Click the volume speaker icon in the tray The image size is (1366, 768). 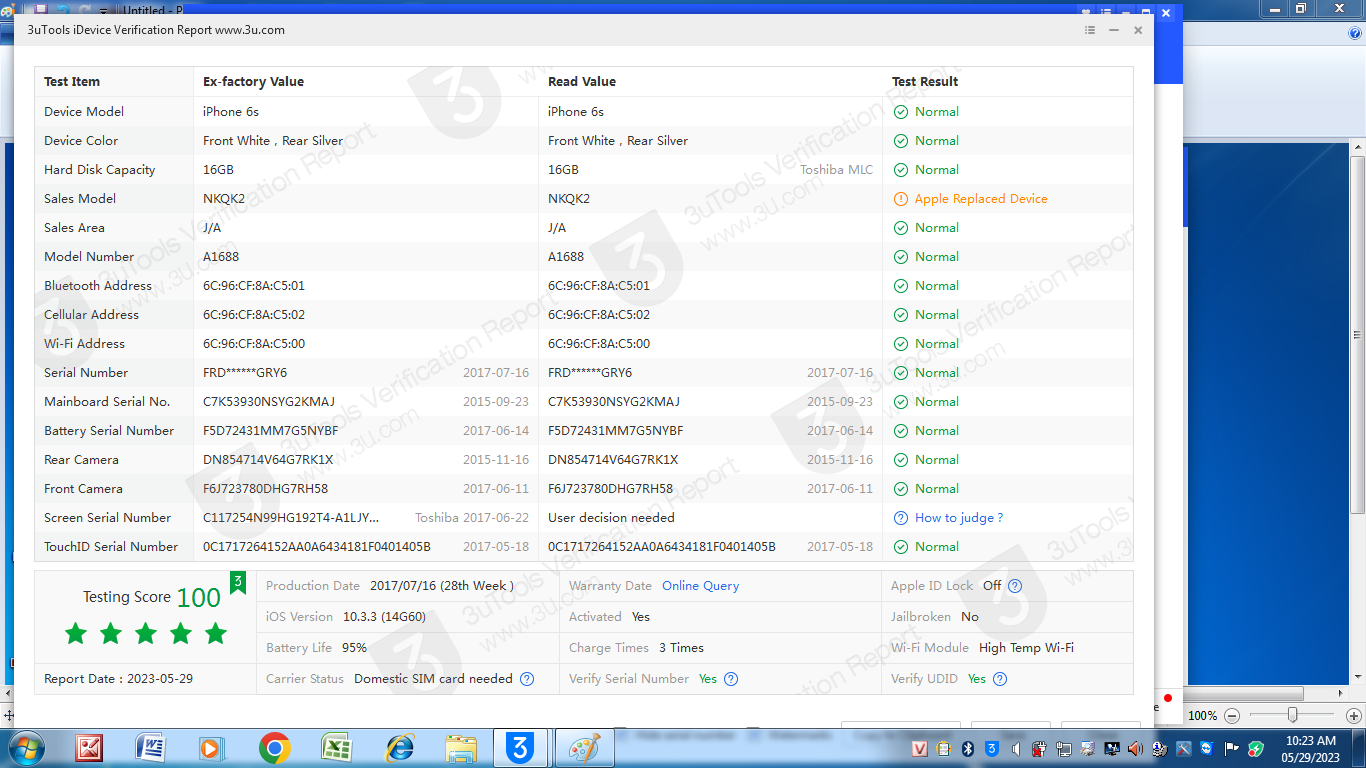coord(1135,749)
